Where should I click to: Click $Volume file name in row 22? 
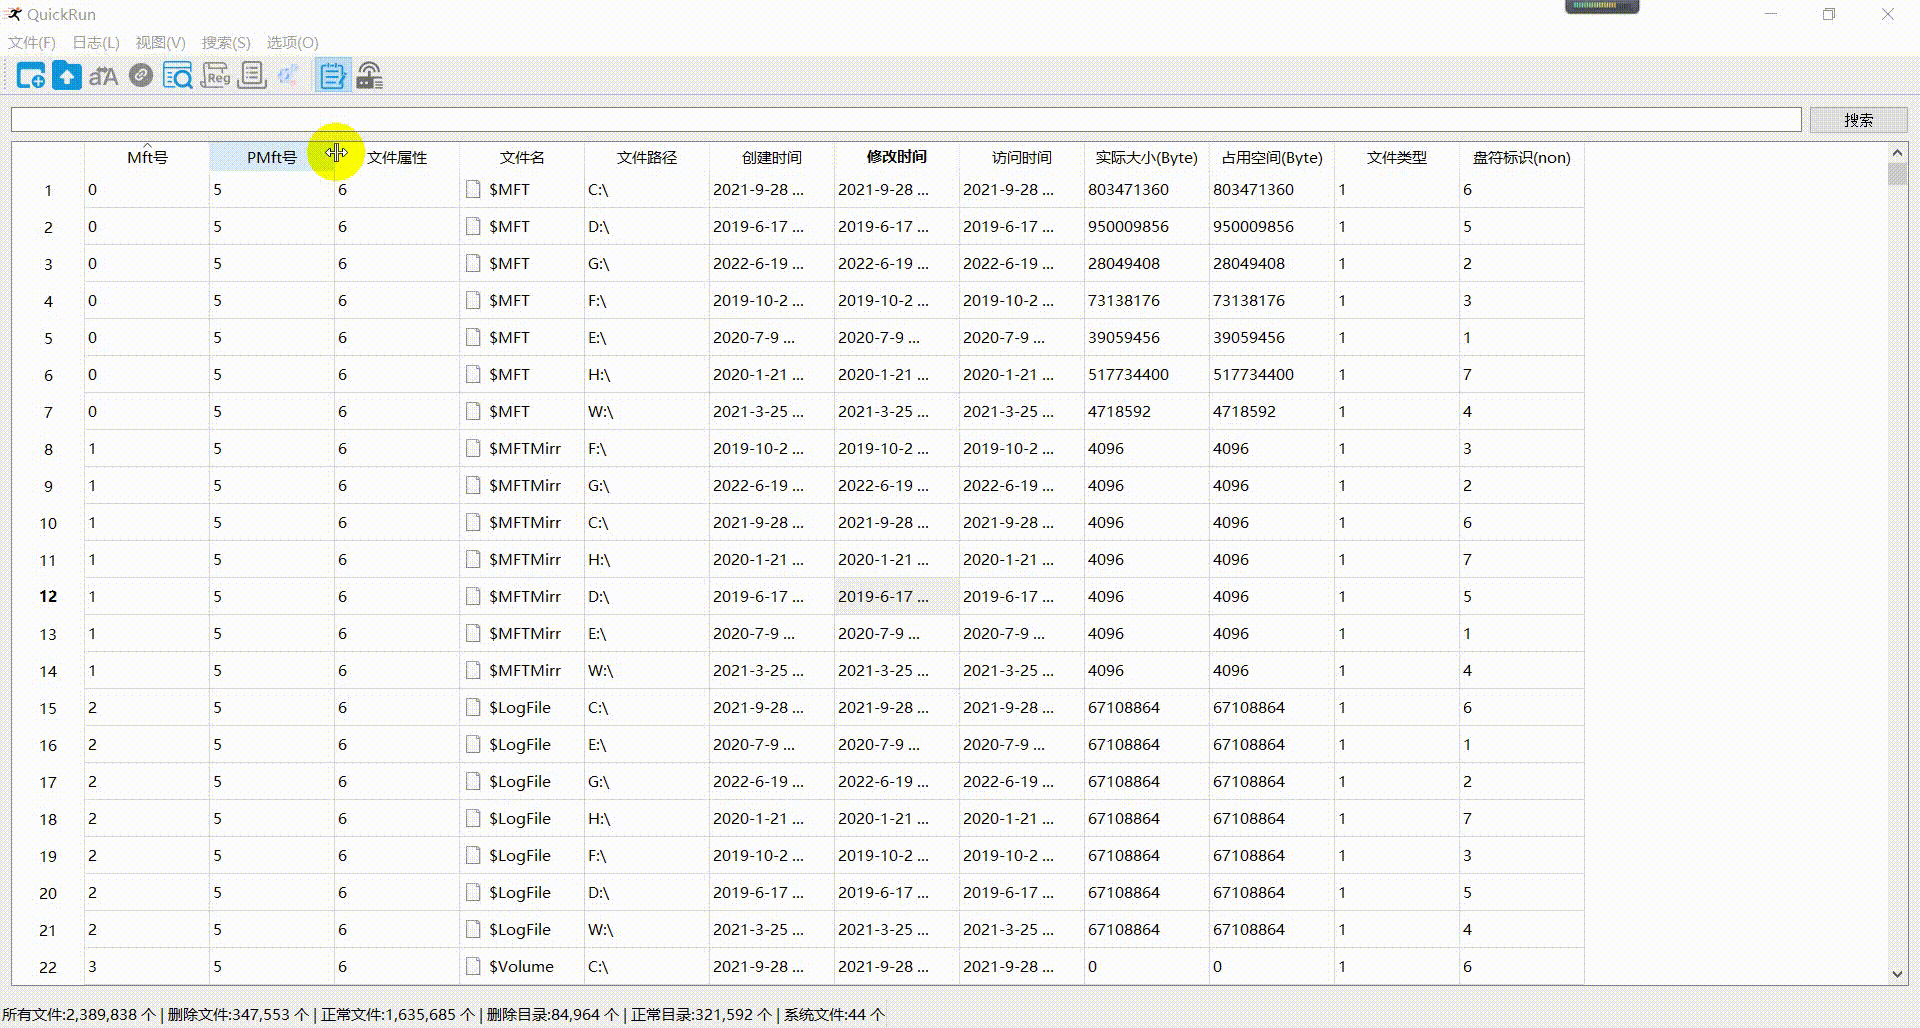[521, 966]
